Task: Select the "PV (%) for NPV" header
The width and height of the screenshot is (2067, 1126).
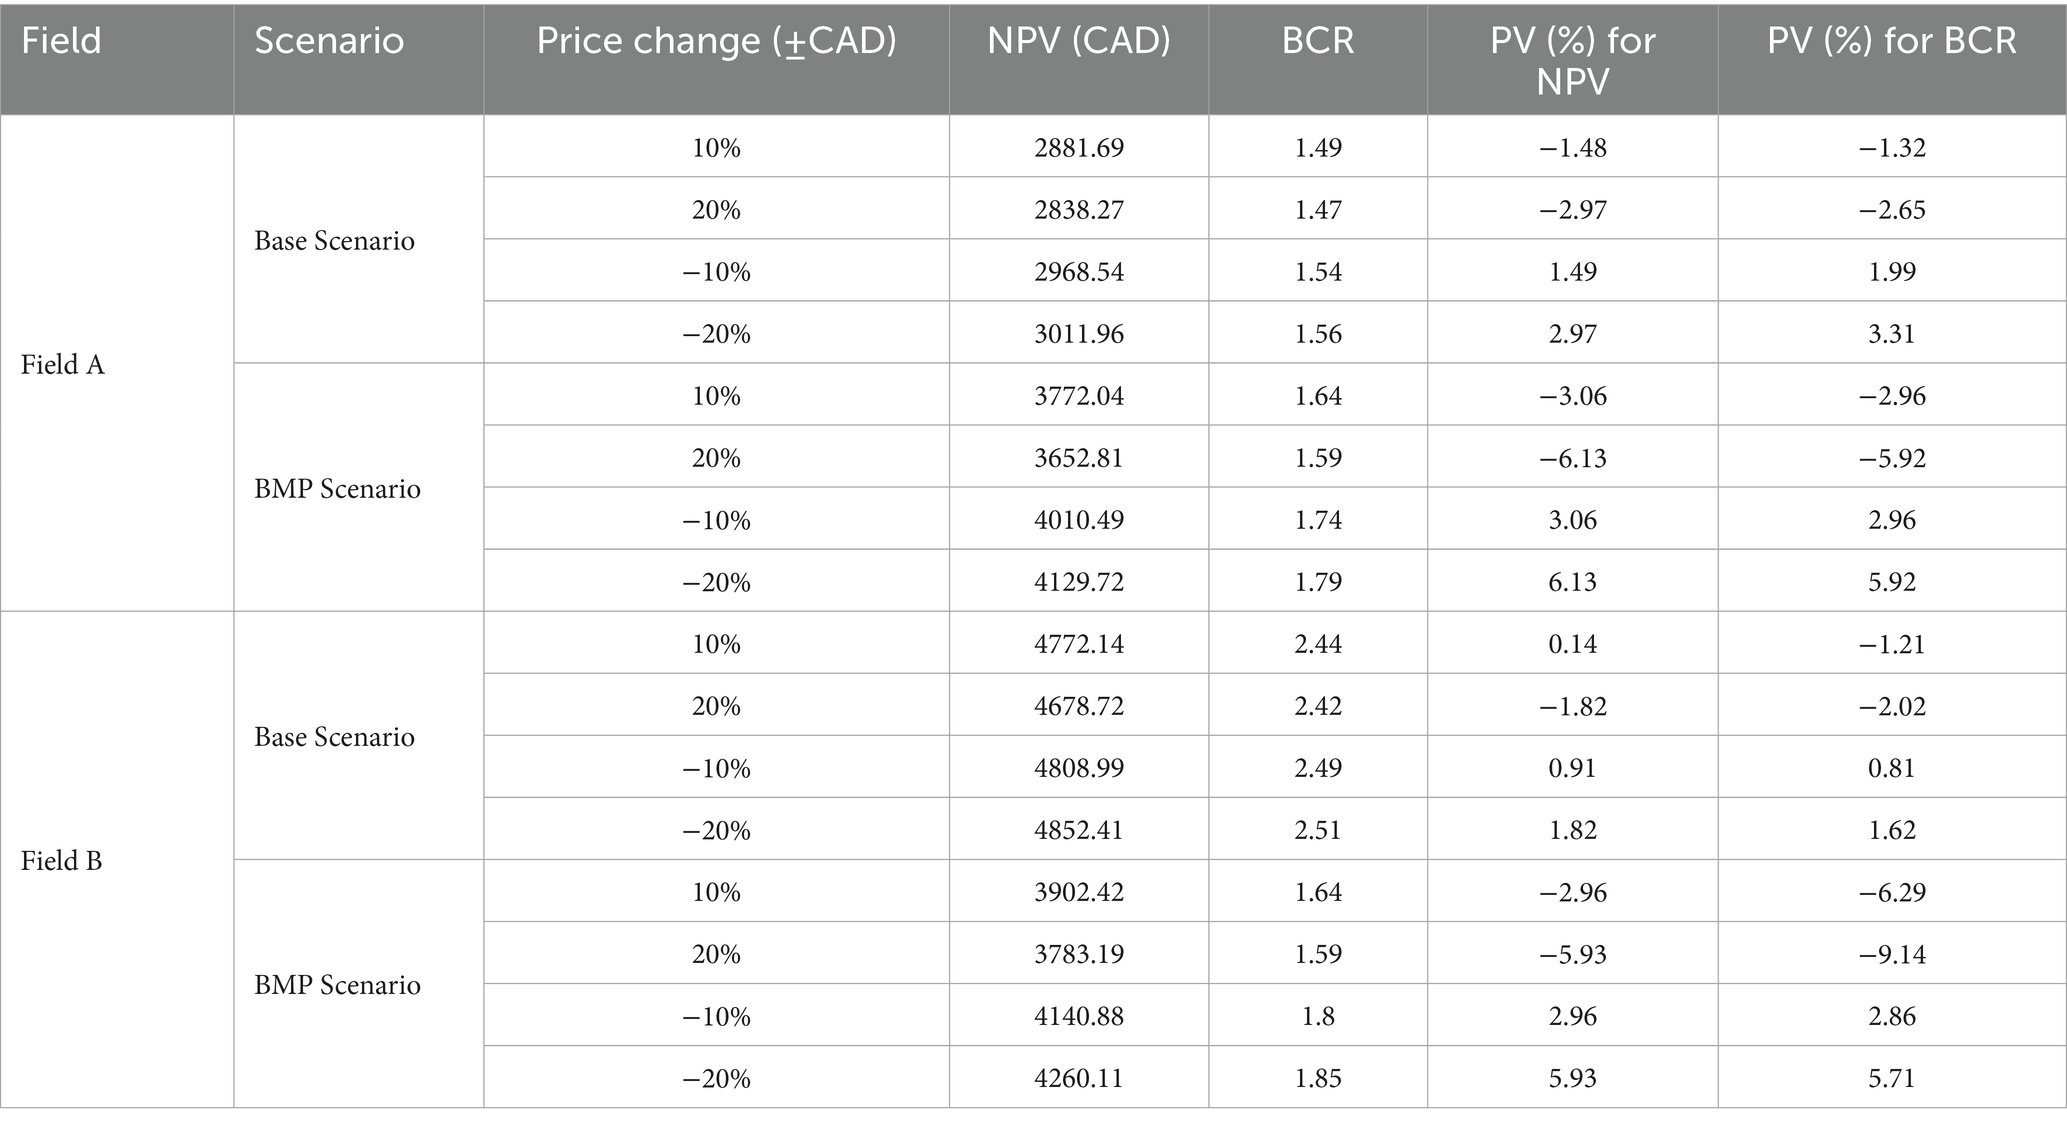Action: pos(1572,60)
